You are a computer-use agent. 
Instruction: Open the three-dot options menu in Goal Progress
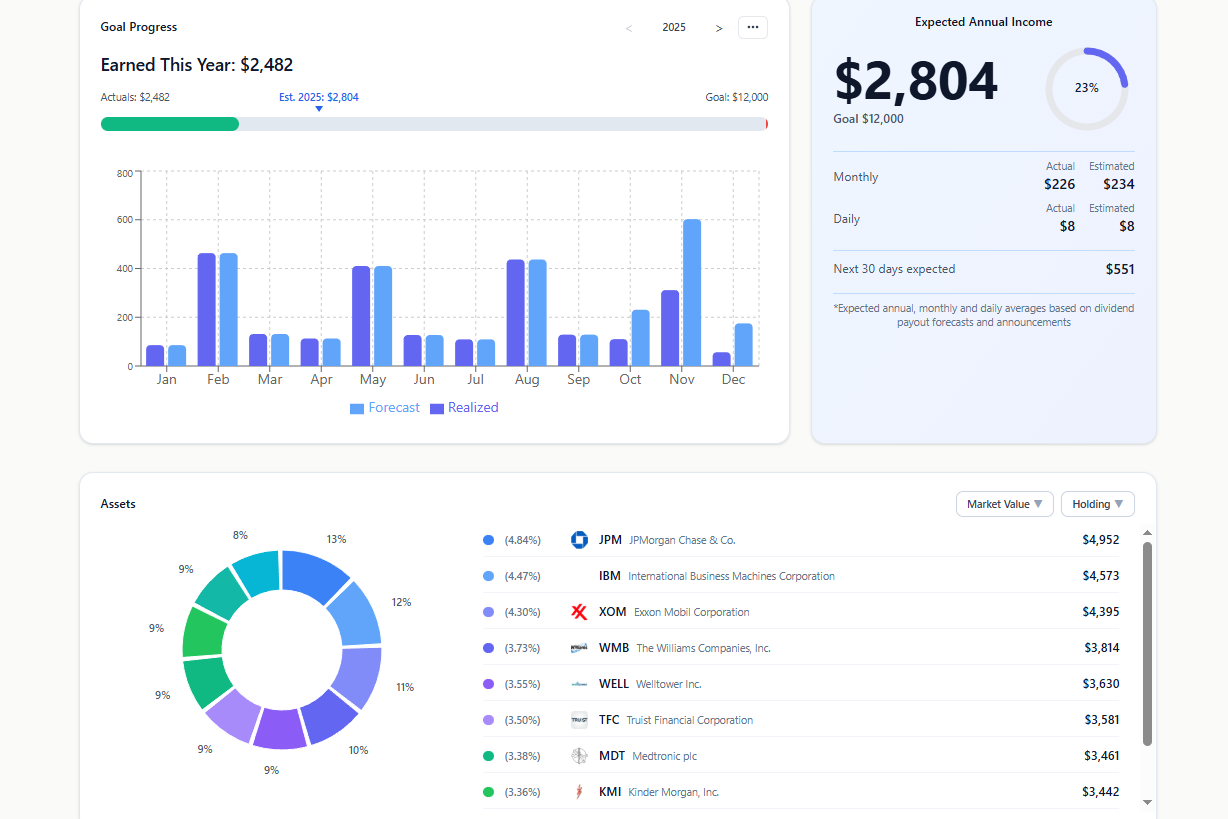[x=752, y=27]
